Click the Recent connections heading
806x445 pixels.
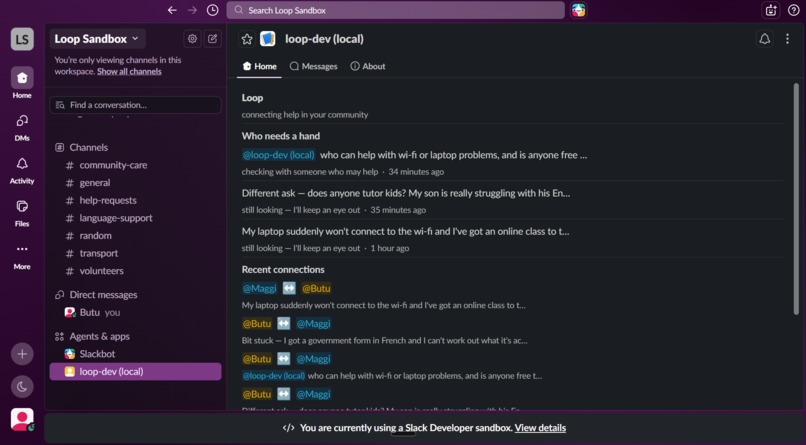pos(283,270)
